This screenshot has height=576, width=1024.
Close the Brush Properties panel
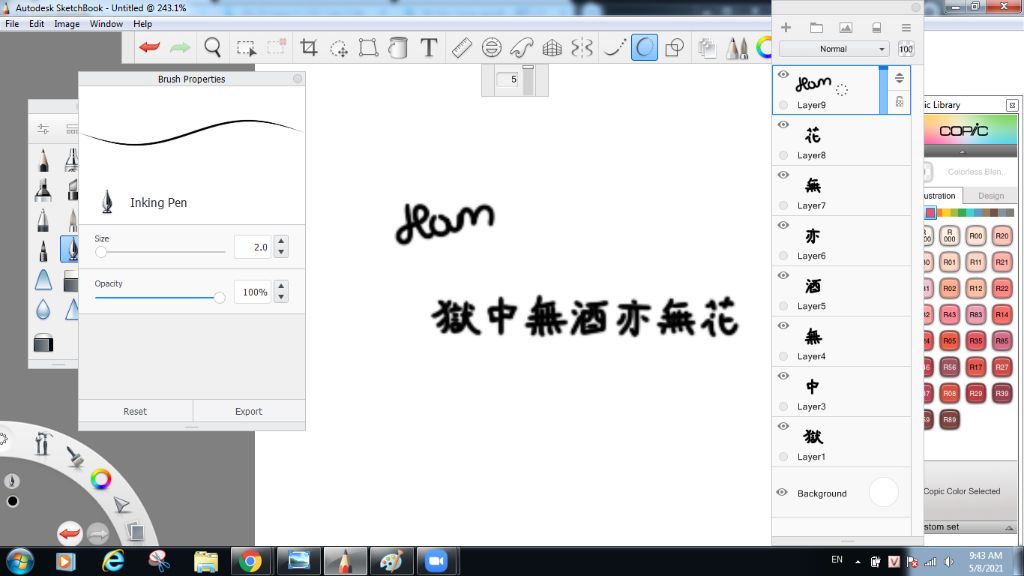[297, 78]
